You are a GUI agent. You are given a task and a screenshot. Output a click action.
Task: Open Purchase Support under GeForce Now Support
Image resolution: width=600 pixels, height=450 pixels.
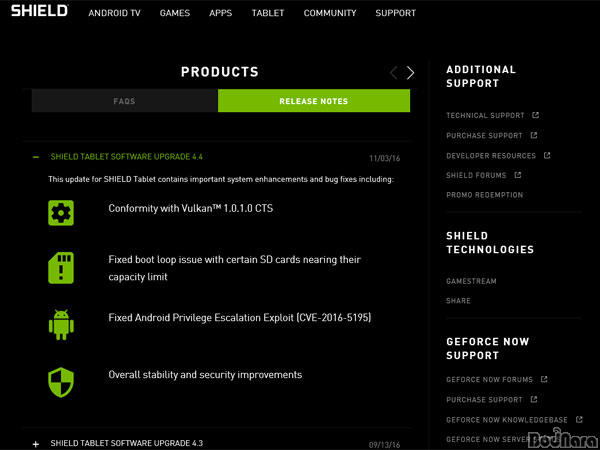pos(484,400)
